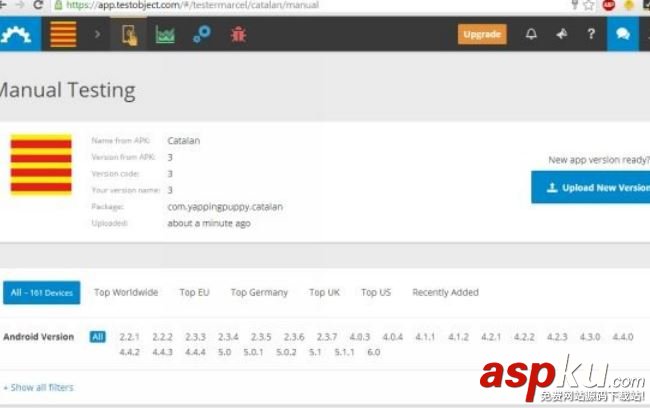Screen dimensions: 650x408
Task: Filter by Android version 2.3.4
Action: click(x=228, y=337)
